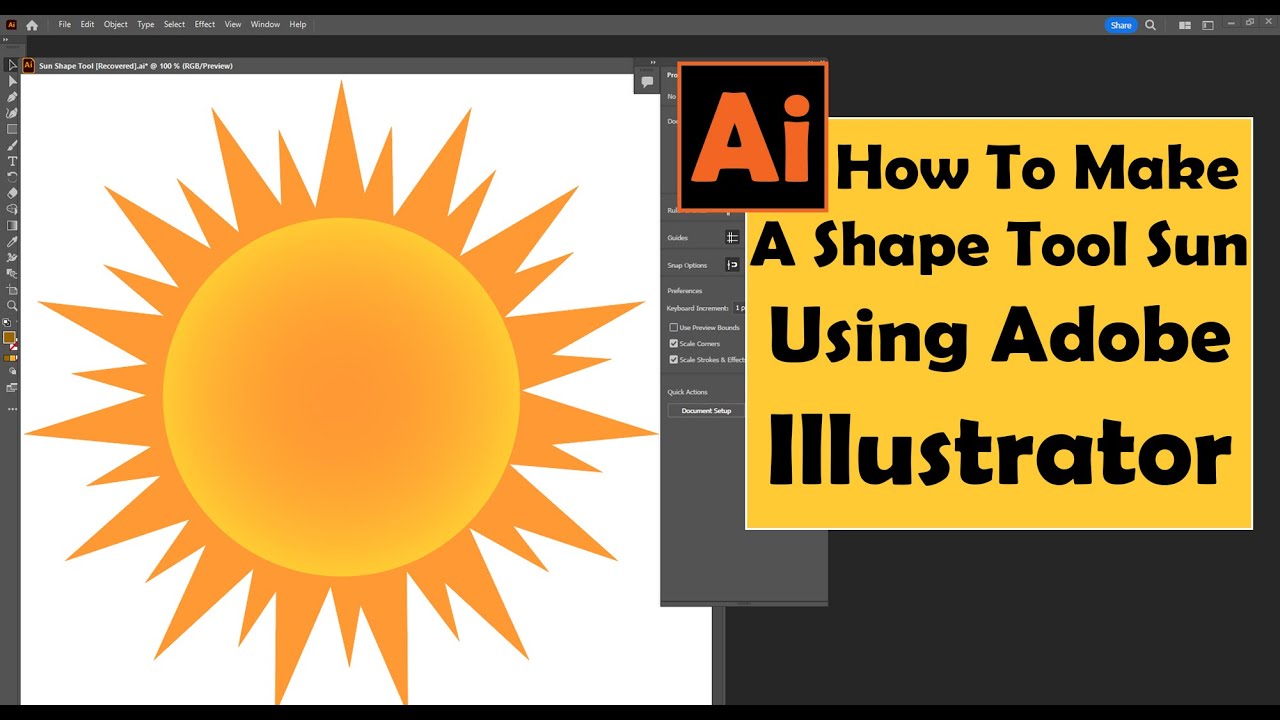
Task: Select the Paintbrush tool
Action: pos(12,145)
